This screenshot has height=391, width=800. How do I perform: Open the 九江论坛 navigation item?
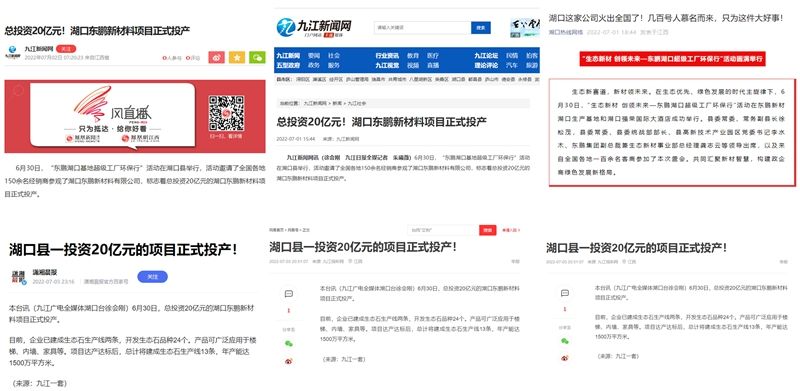click(x=486, y=55)
